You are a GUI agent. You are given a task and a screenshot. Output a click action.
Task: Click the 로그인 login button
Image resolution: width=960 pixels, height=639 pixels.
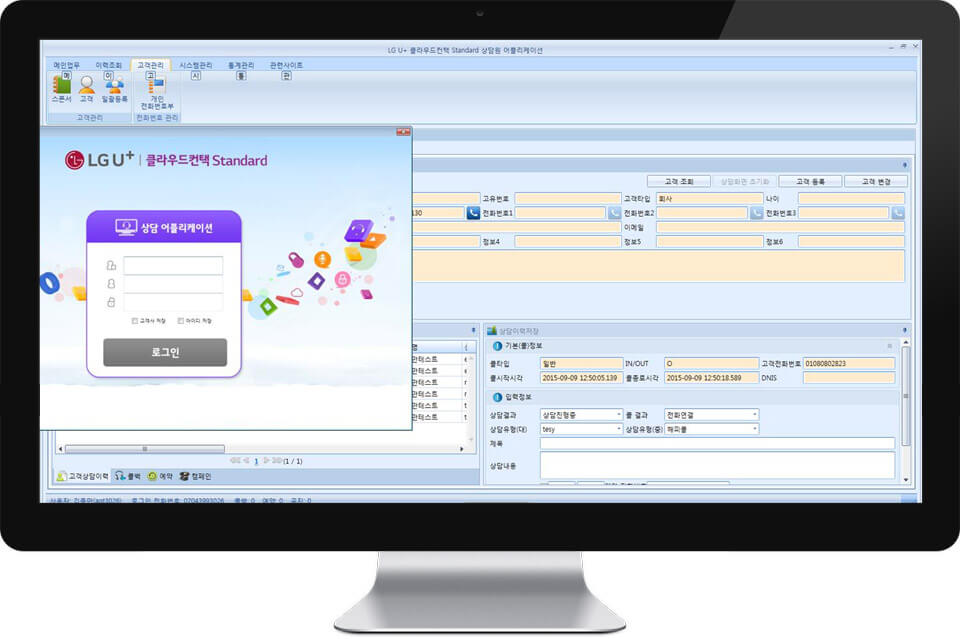(x=165, y=353)
